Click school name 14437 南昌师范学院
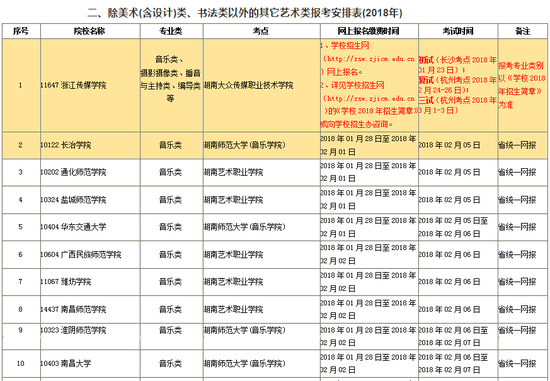The image size is (550, 381). click(73, 309)
